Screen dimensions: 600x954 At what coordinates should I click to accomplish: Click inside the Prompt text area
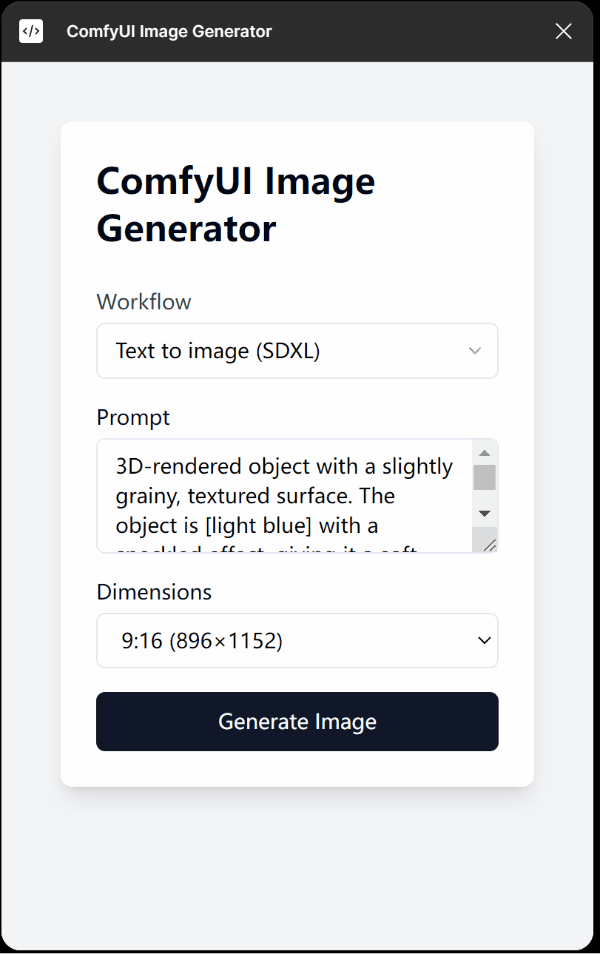coord(284,496)
